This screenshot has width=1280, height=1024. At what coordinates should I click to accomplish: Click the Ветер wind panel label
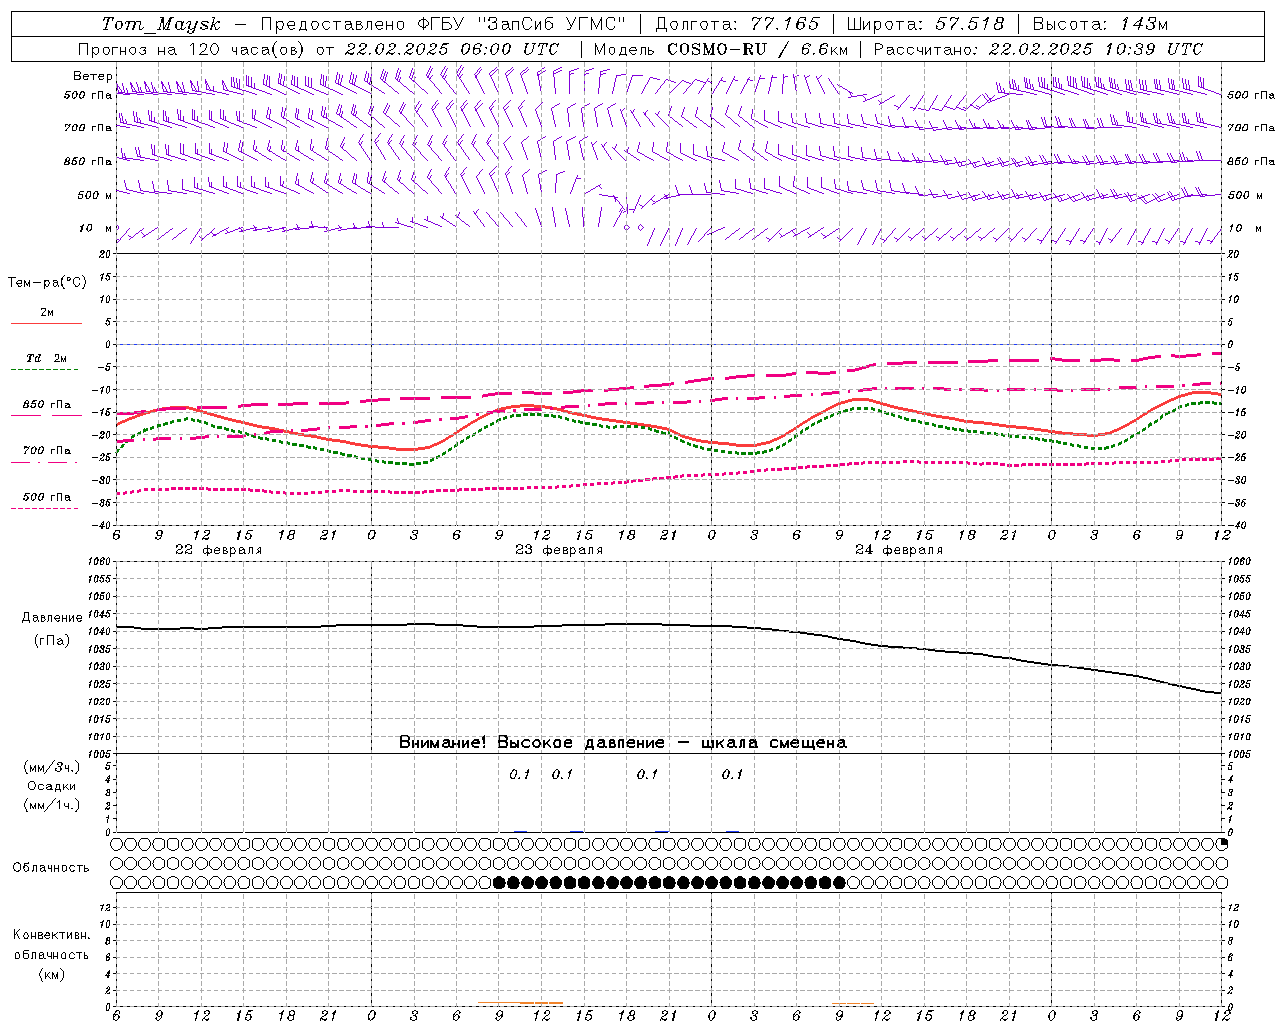[93, 76]
